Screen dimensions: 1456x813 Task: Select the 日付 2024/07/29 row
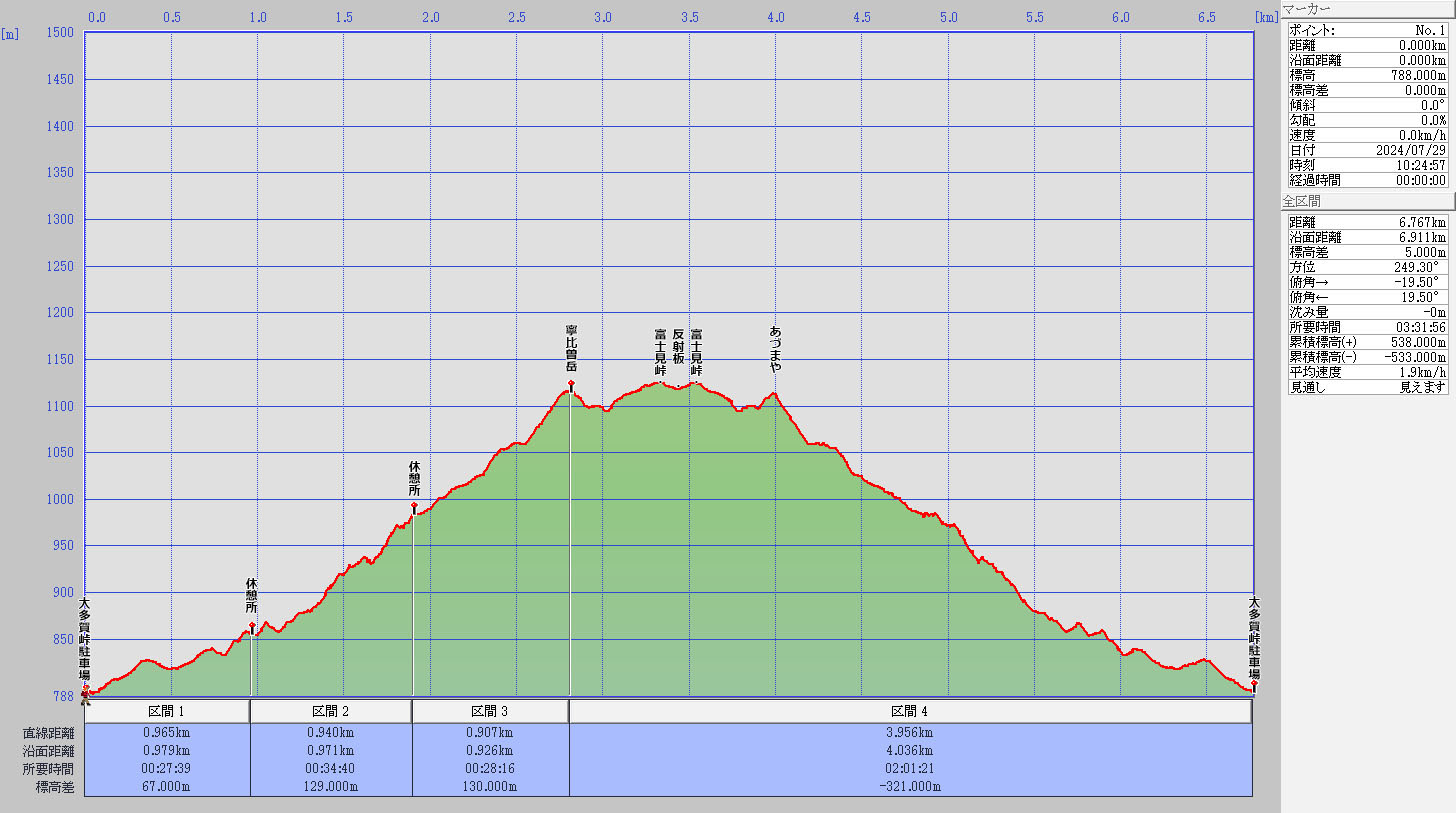click(1367, 150)
